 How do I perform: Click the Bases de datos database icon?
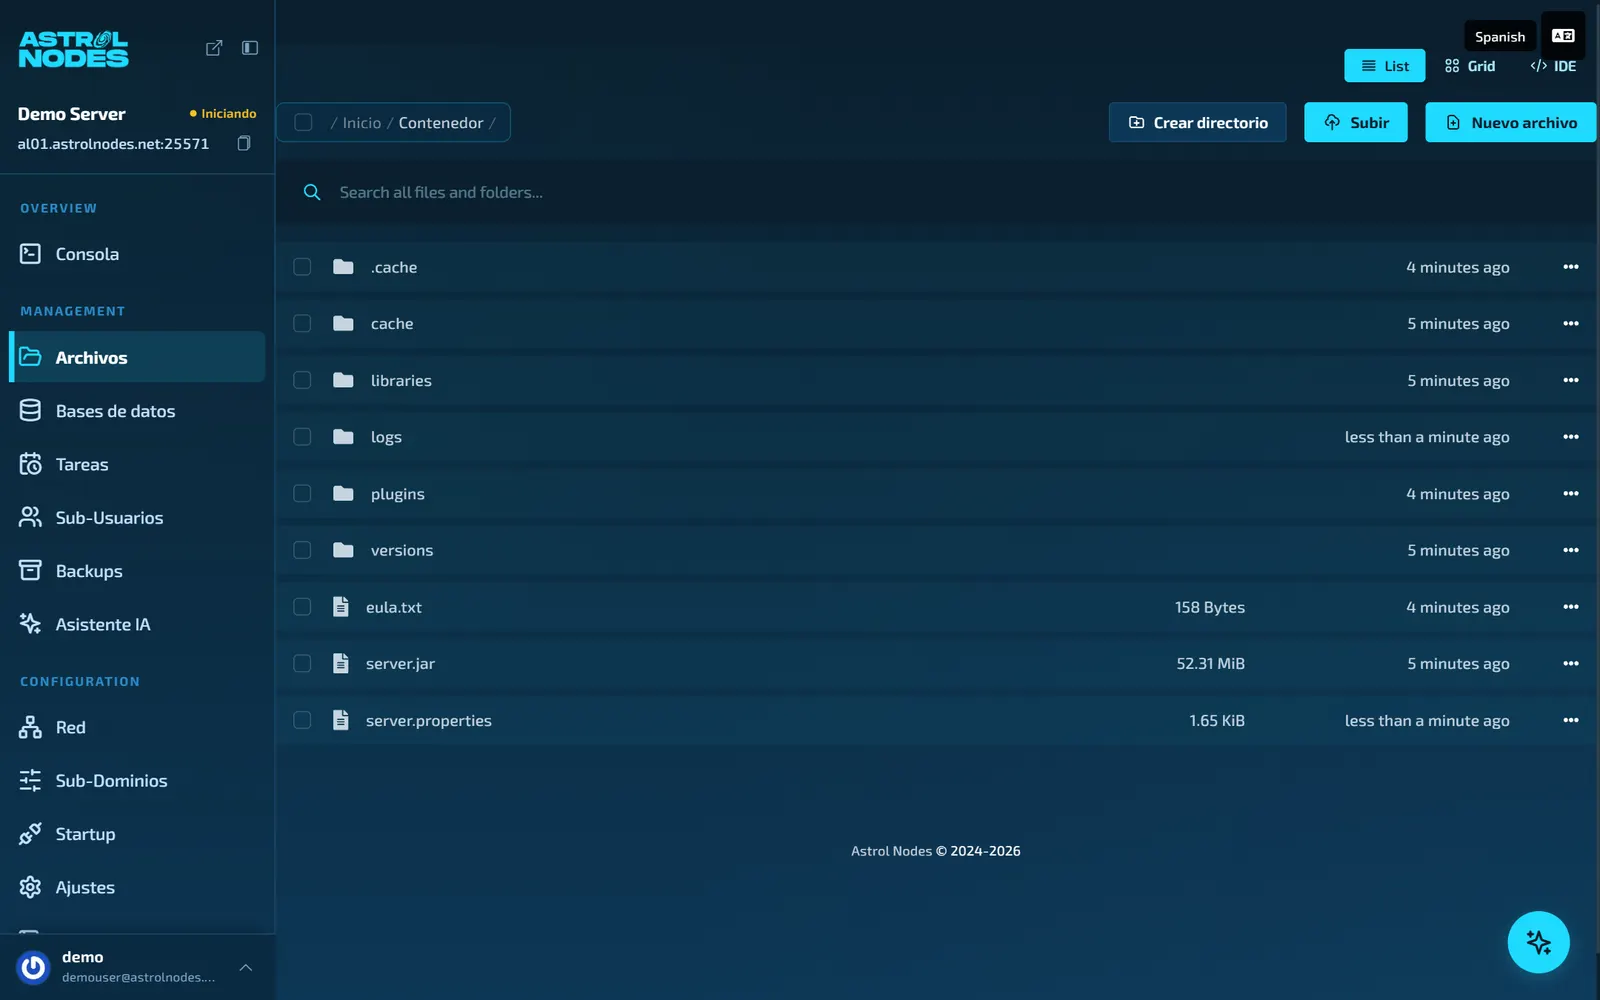(x=30, y=410)
